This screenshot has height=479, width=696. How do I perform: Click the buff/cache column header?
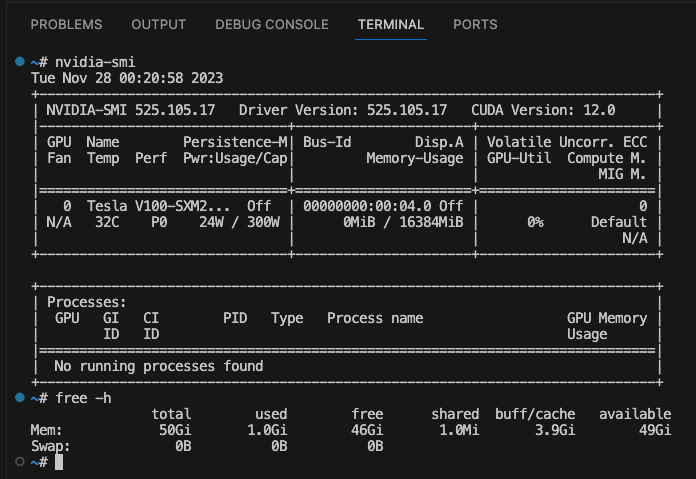(x=535, y=414)
